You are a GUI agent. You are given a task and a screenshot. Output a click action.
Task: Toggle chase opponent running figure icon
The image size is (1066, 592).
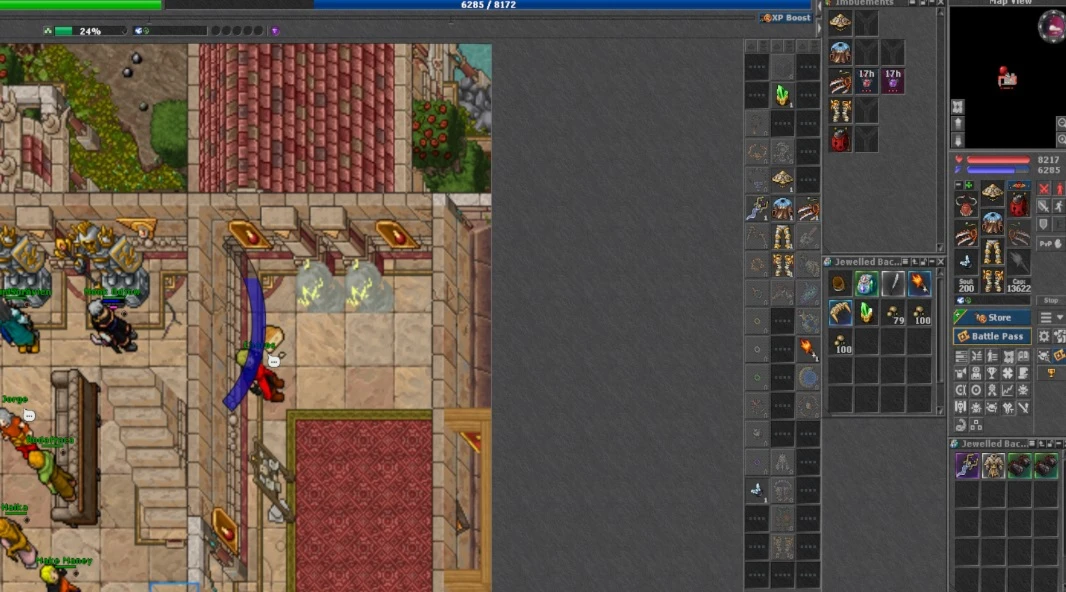click(x=1060, y=206)
